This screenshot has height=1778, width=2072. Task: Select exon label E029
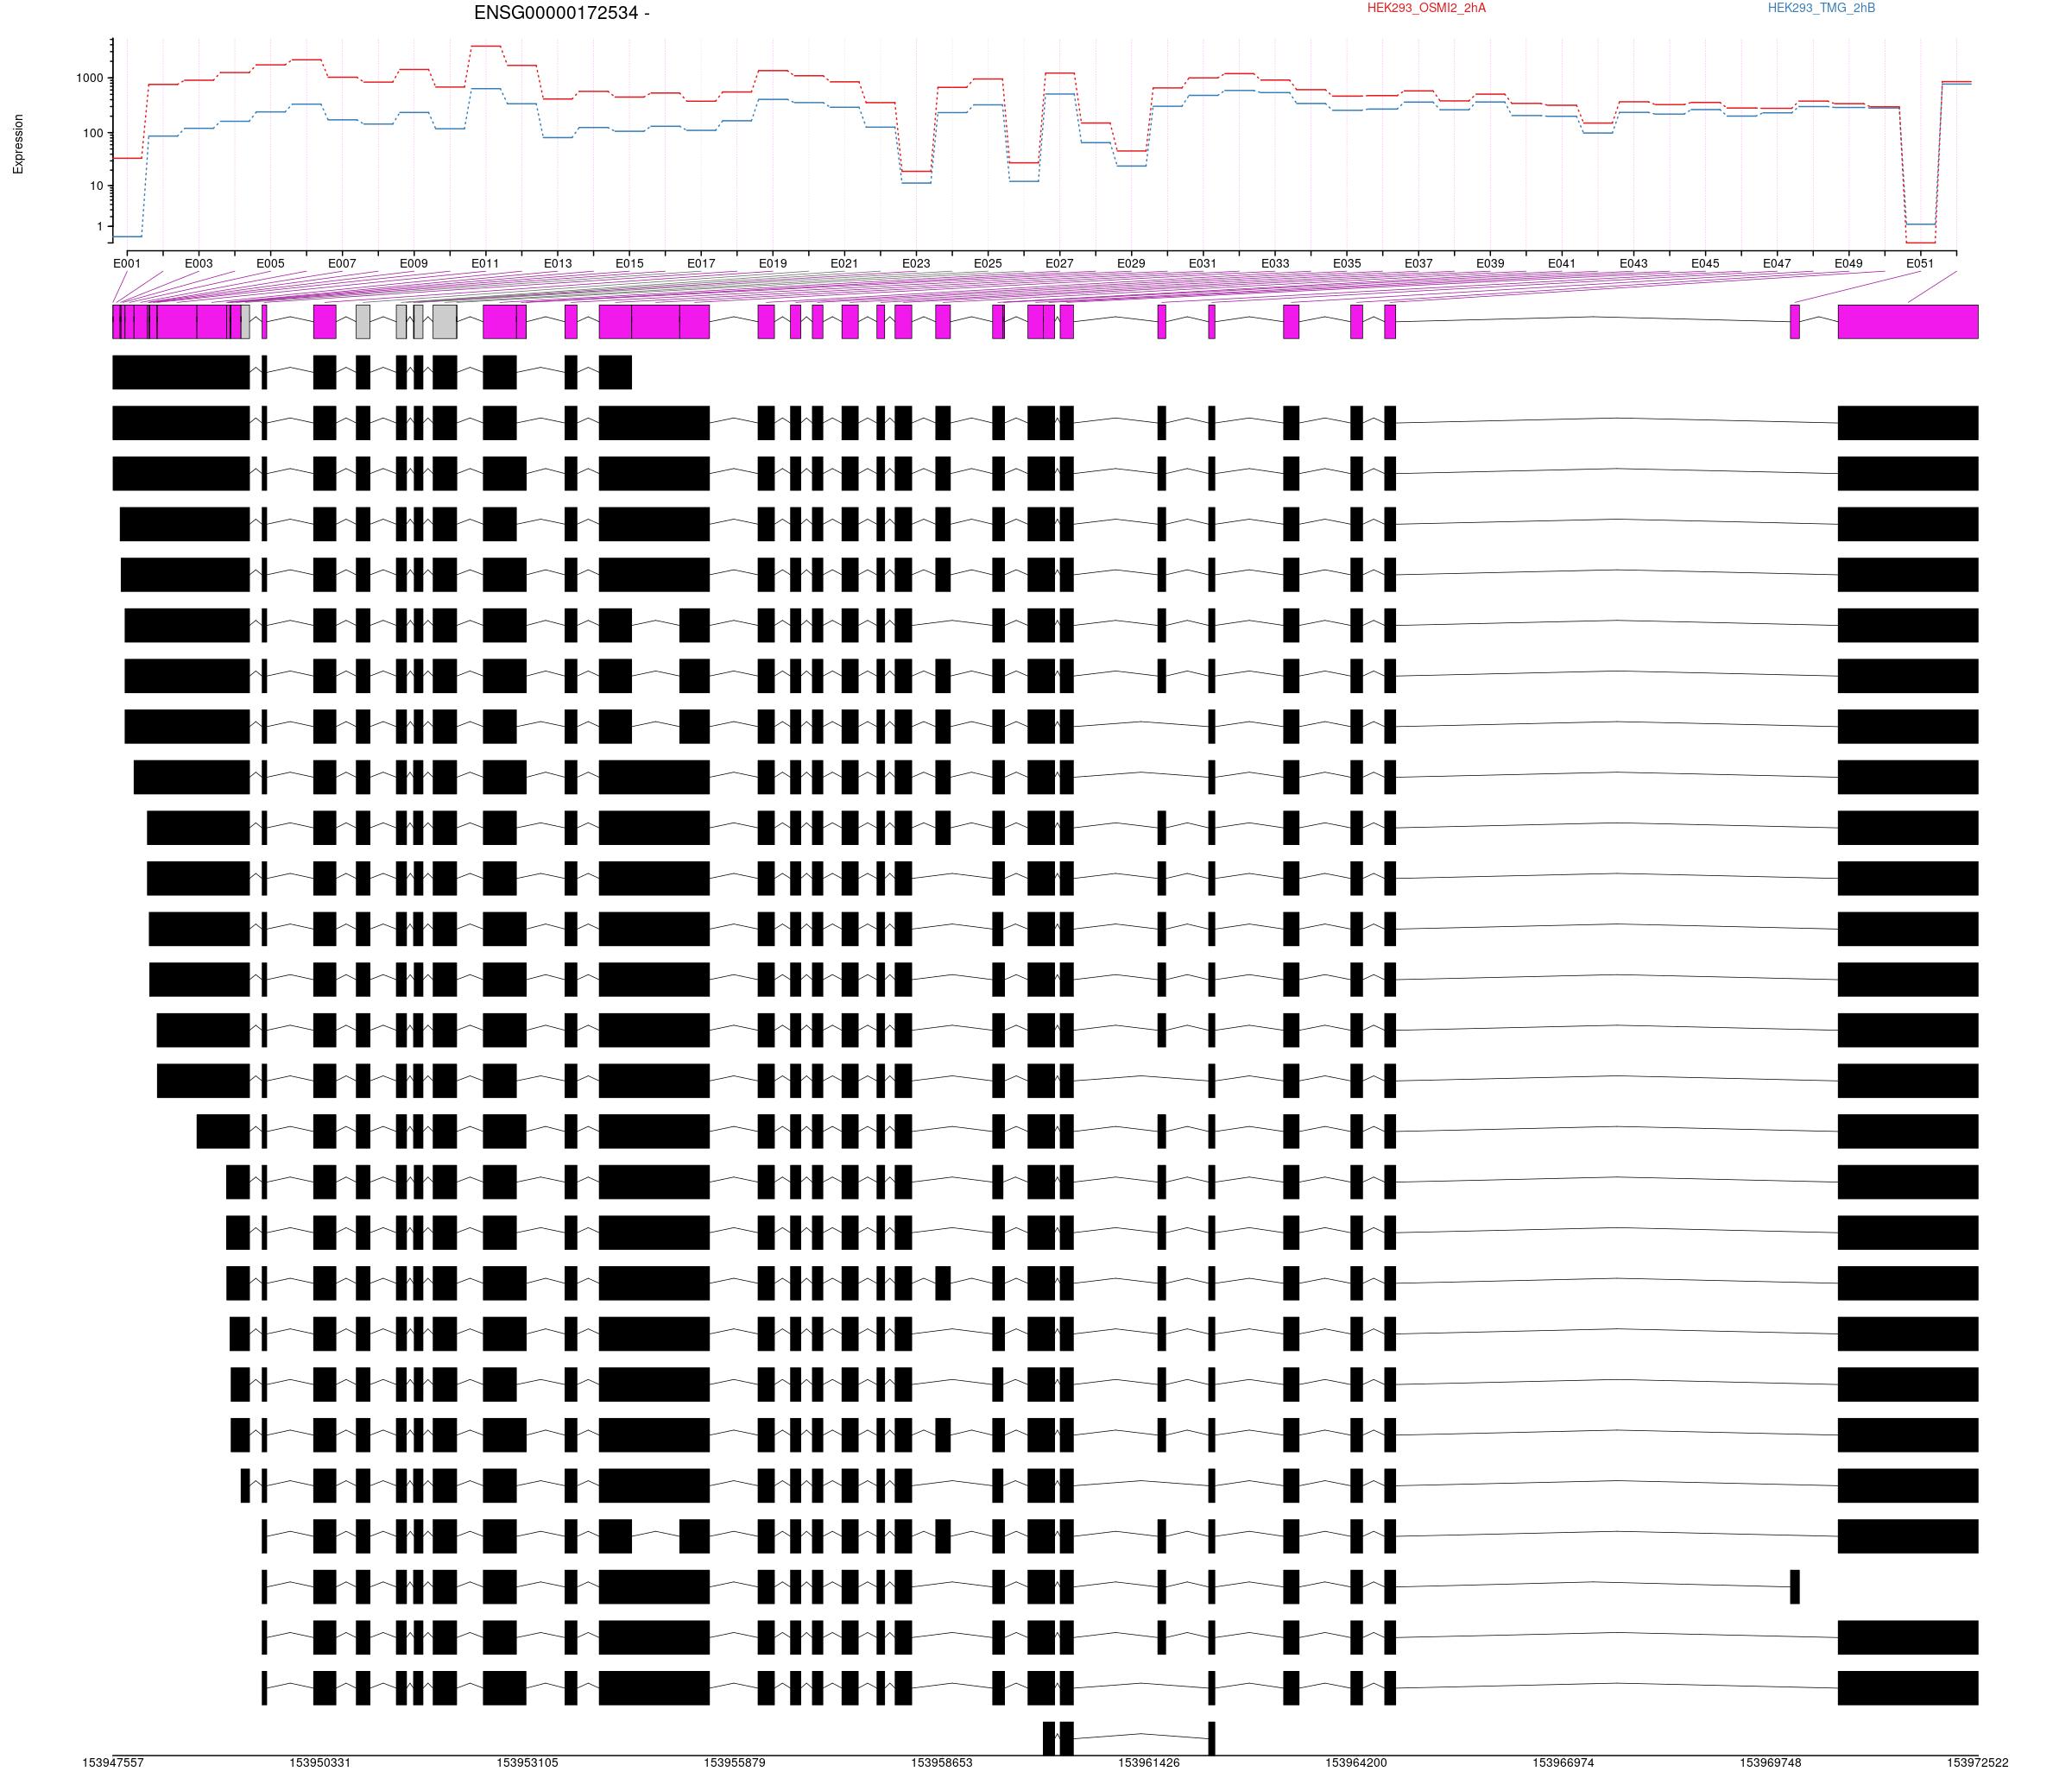(x=1131, y=264)
